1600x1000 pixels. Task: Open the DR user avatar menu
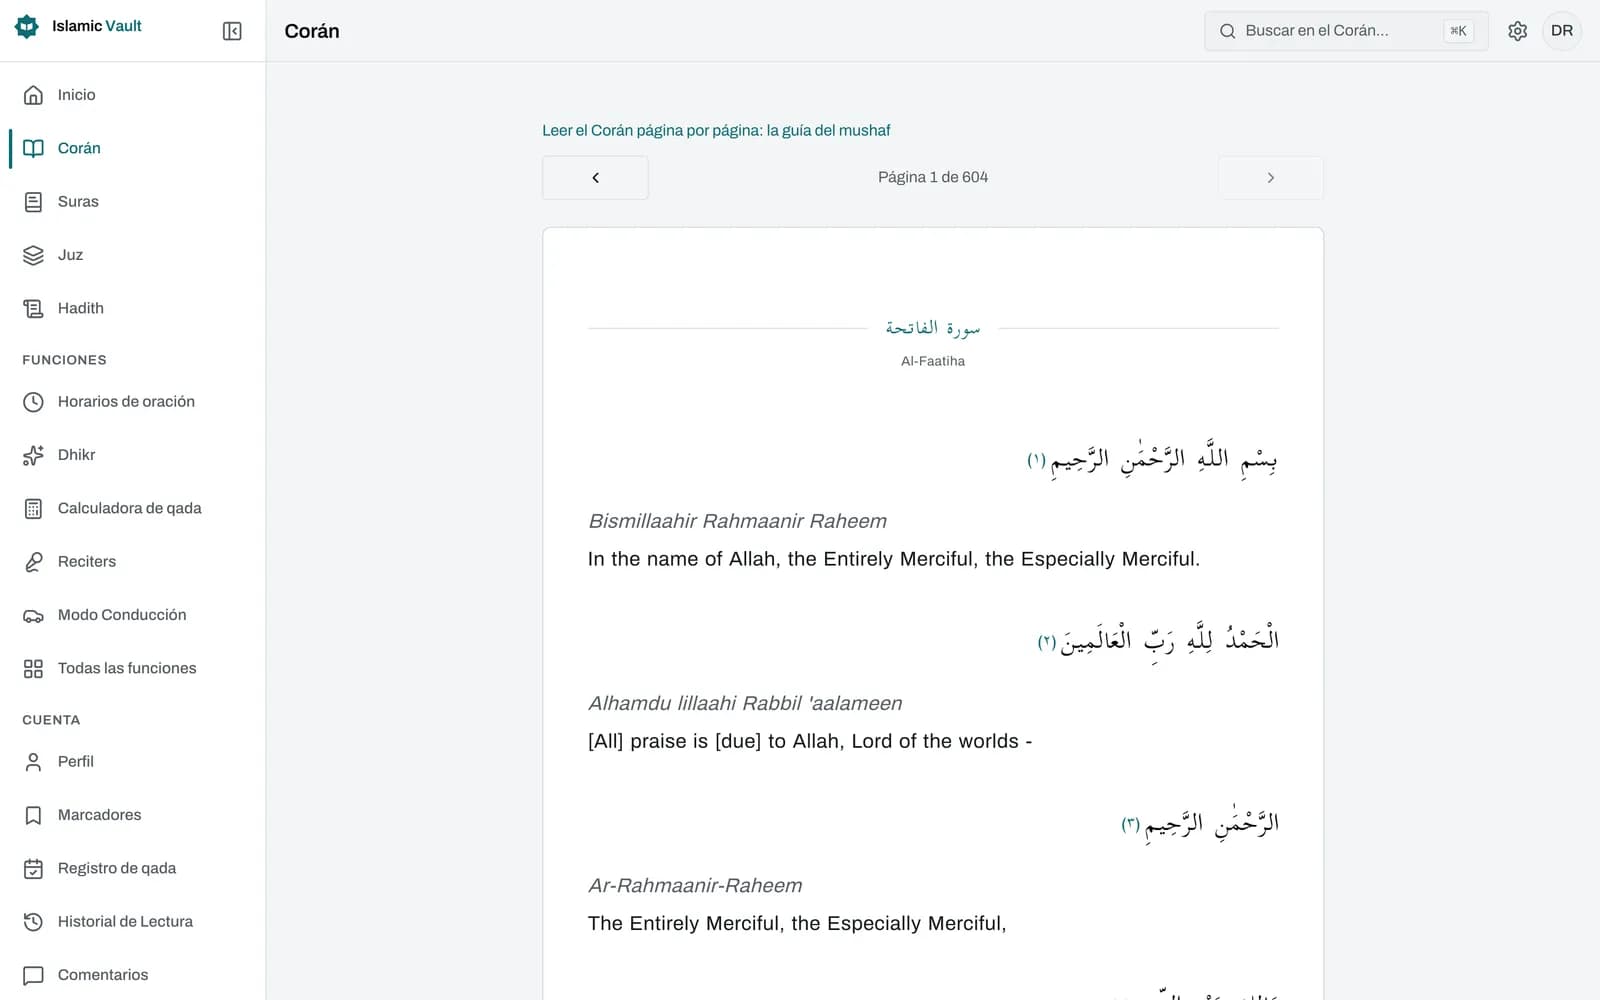(x=1562, y=31)
